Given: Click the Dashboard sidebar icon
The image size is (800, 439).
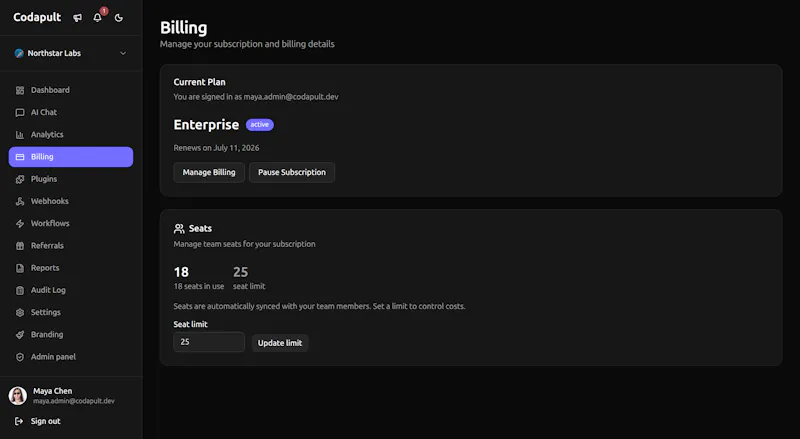Looking at the screenshot, I should (x=20, y=90).
